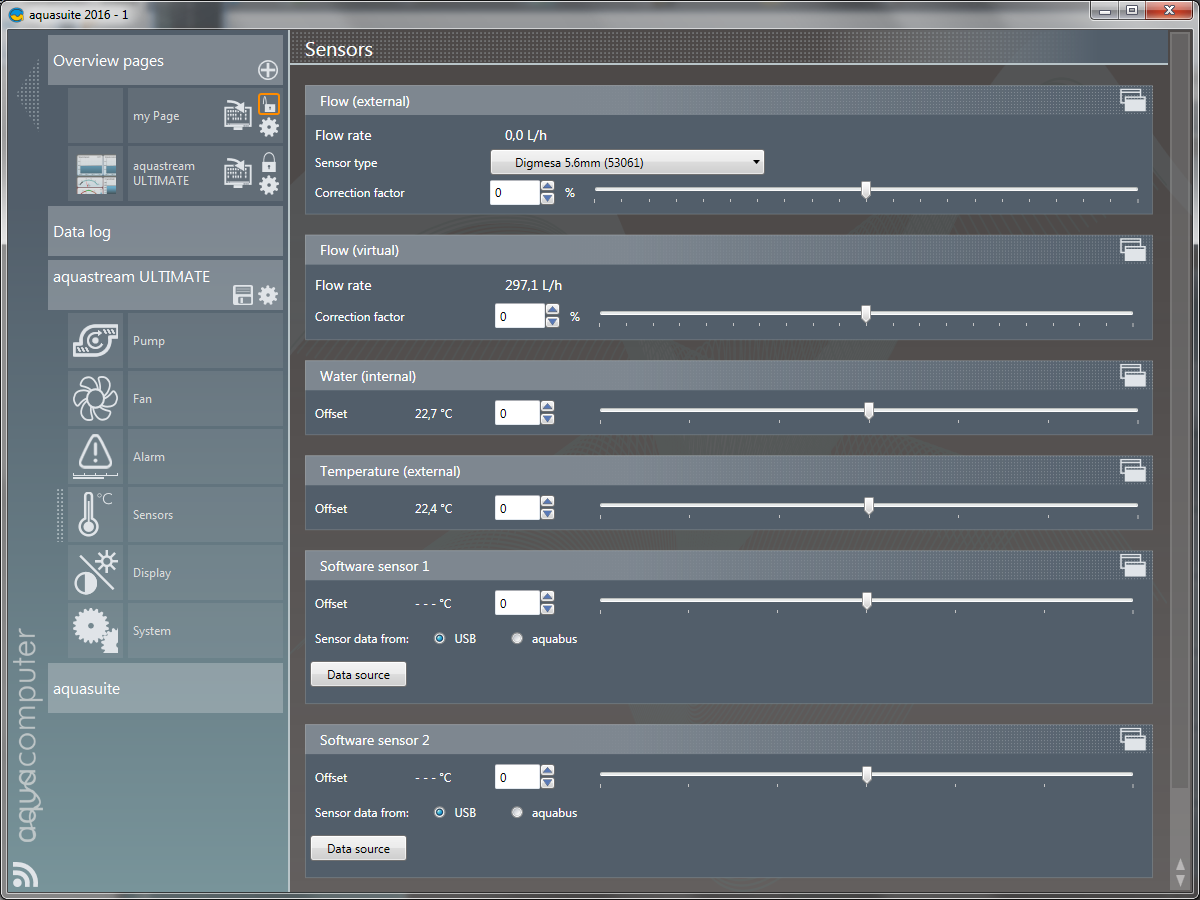The height and width of the screenshot is (900, 1200).
Task: Click the Flow (virtual) correction factor slider
Action: click(x=866, y=314)
